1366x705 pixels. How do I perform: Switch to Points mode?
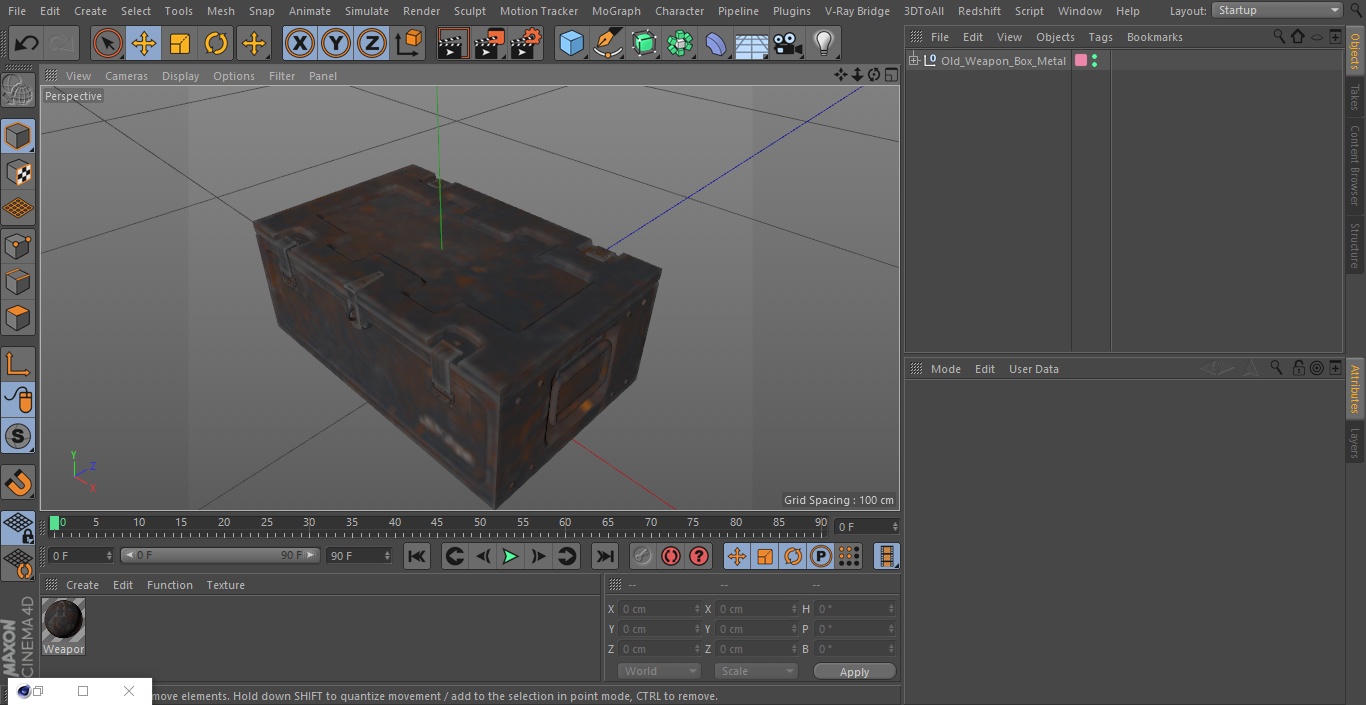click(x=18, y=245)
